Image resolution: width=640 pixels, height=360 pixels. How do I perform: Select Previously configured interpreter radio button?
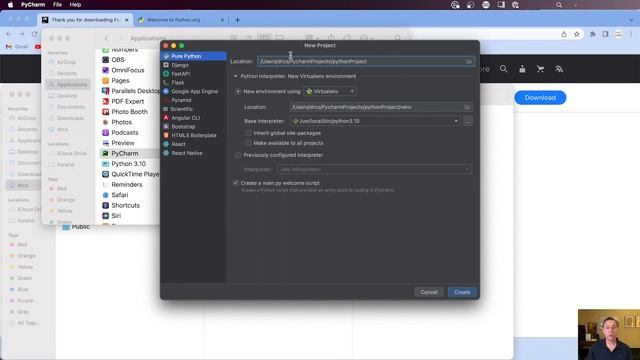click(x=238, y=155)
